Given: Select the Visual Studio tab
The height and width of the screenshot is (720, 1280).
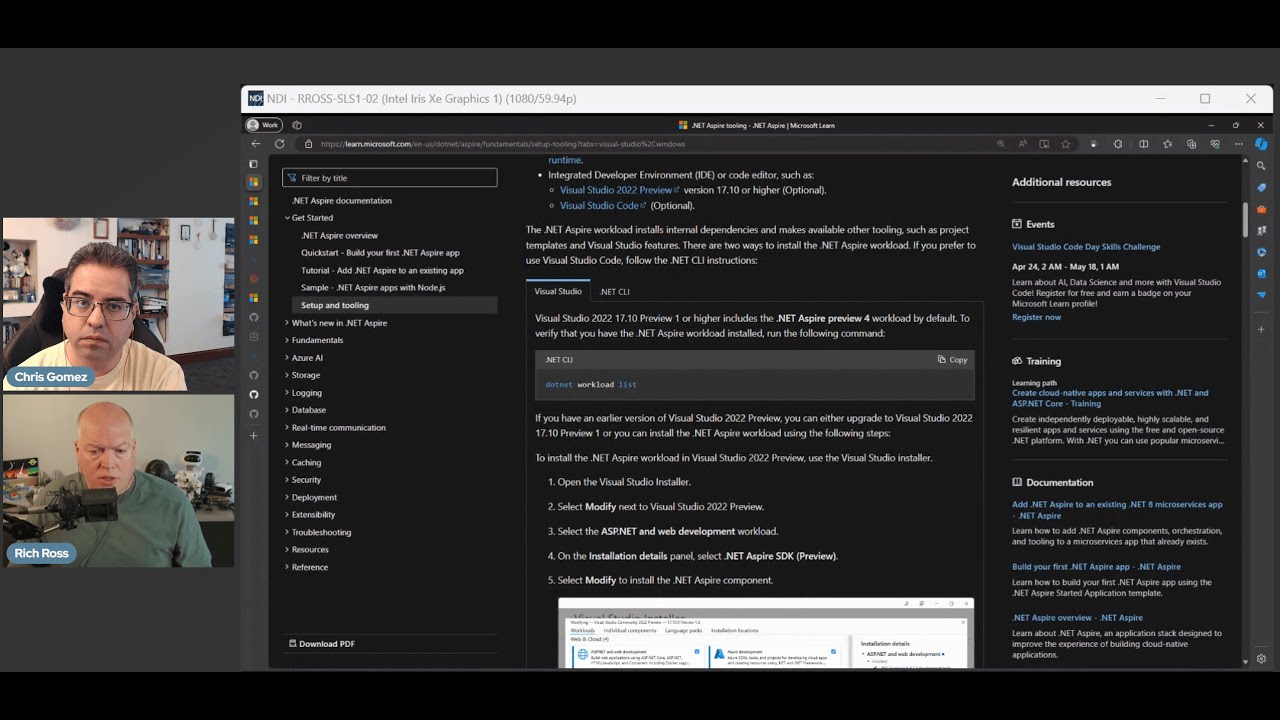Looking at the screenshot, I should click(558, 291).
